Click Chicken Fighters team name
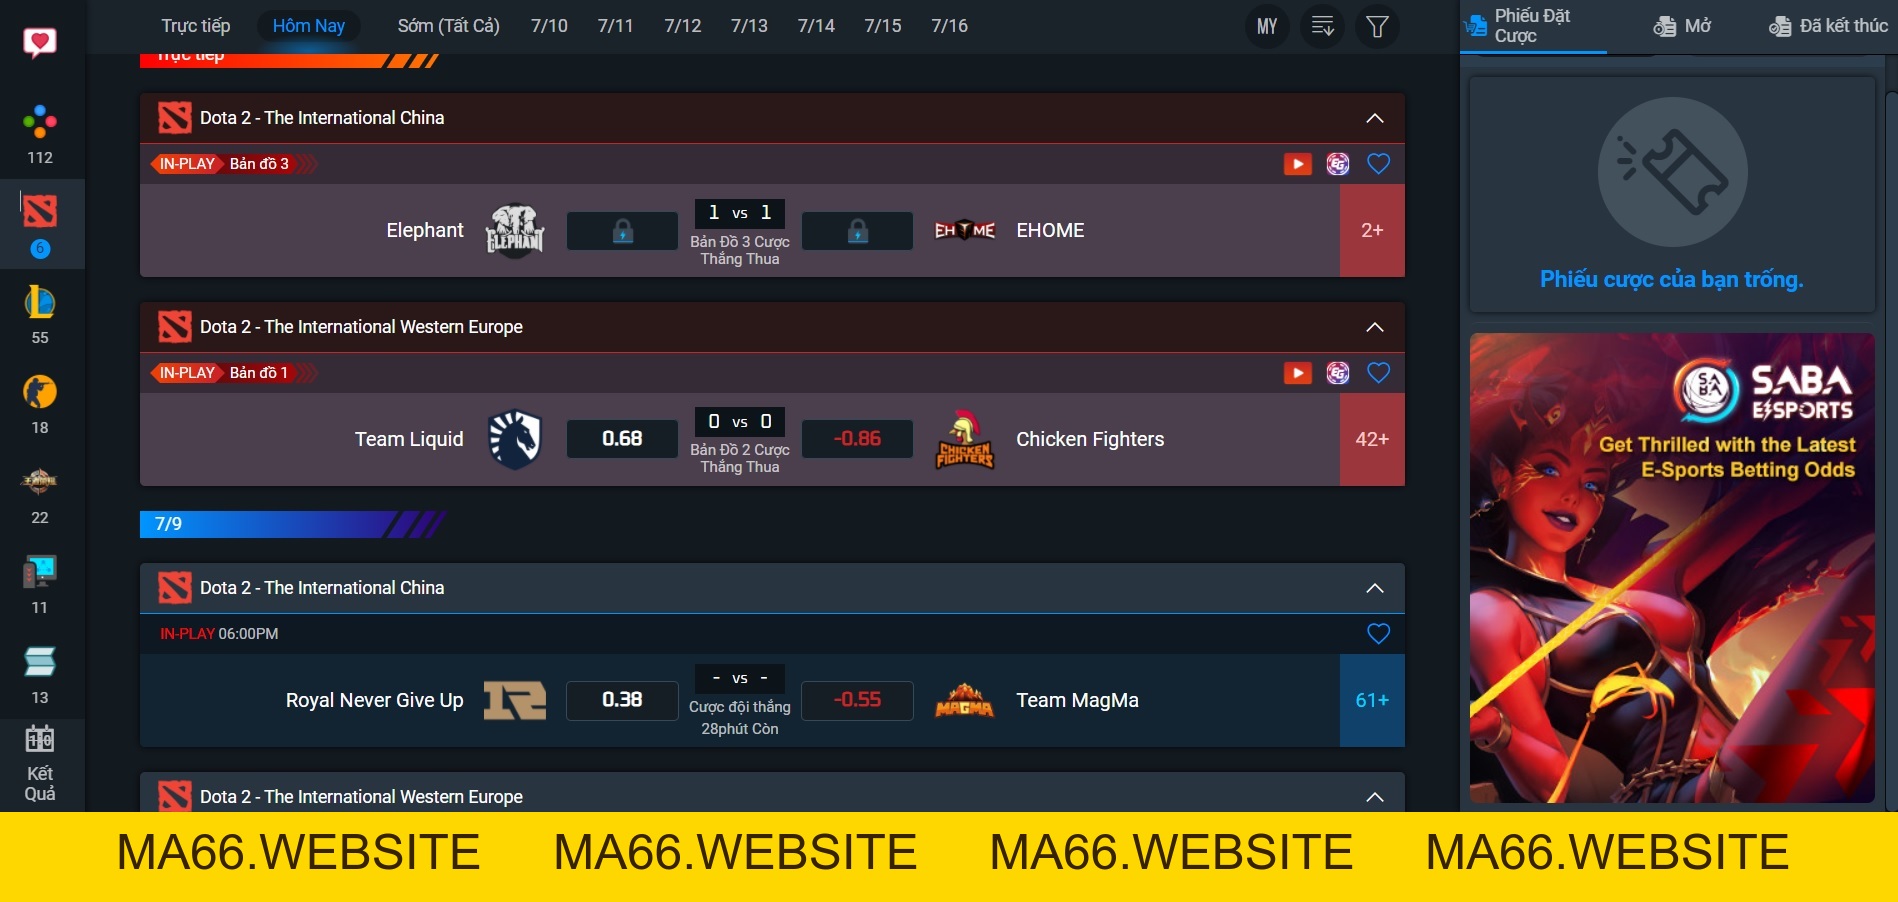The width and height of the screenshot is (1898, 902). [1090, 439]
